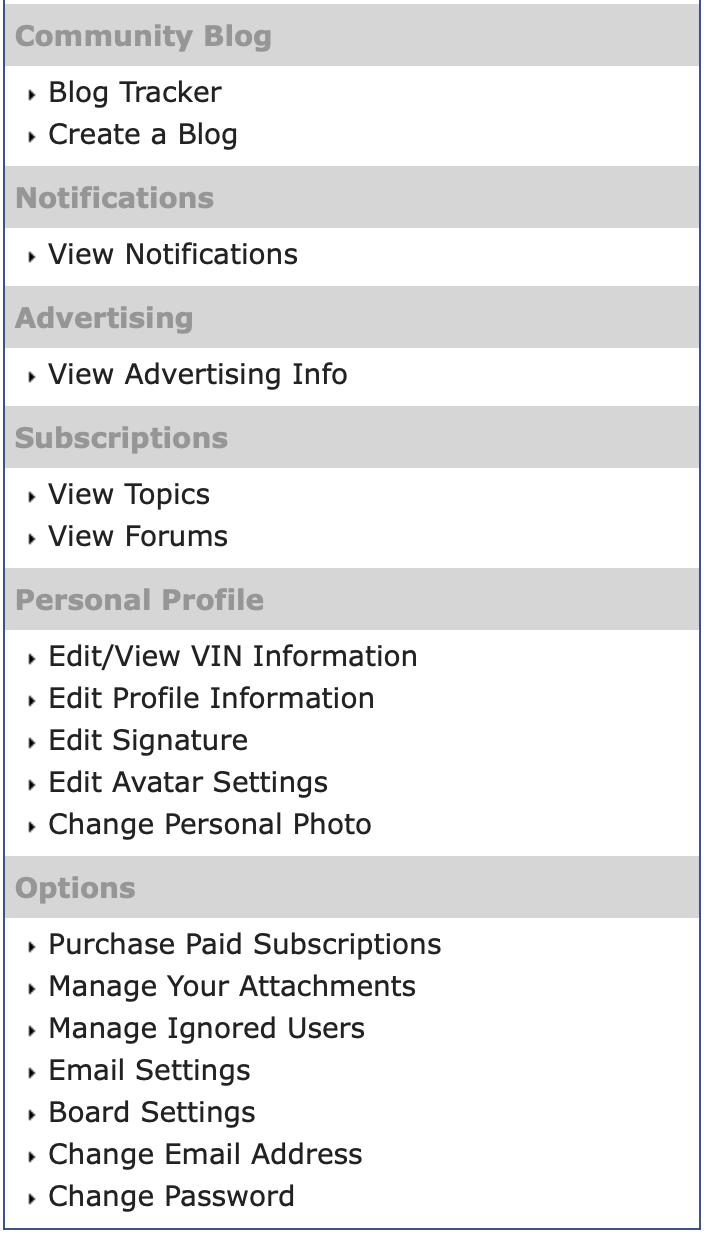Choose Change Personal Photo

point(210,825)
